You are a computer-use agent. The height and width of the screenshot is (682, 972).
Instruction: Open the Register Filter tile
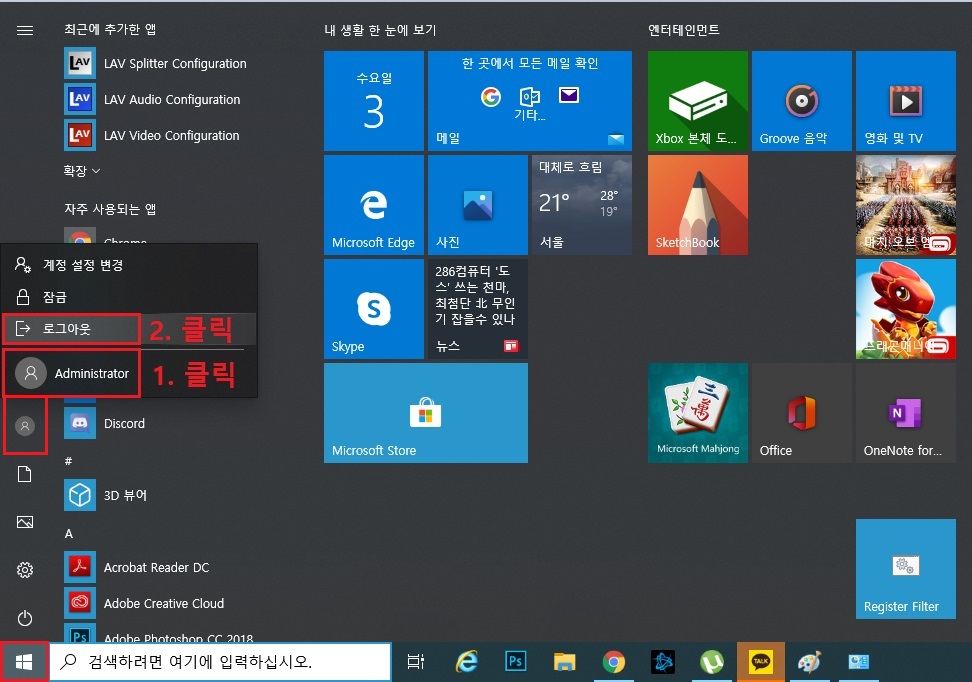click(906, 569)
